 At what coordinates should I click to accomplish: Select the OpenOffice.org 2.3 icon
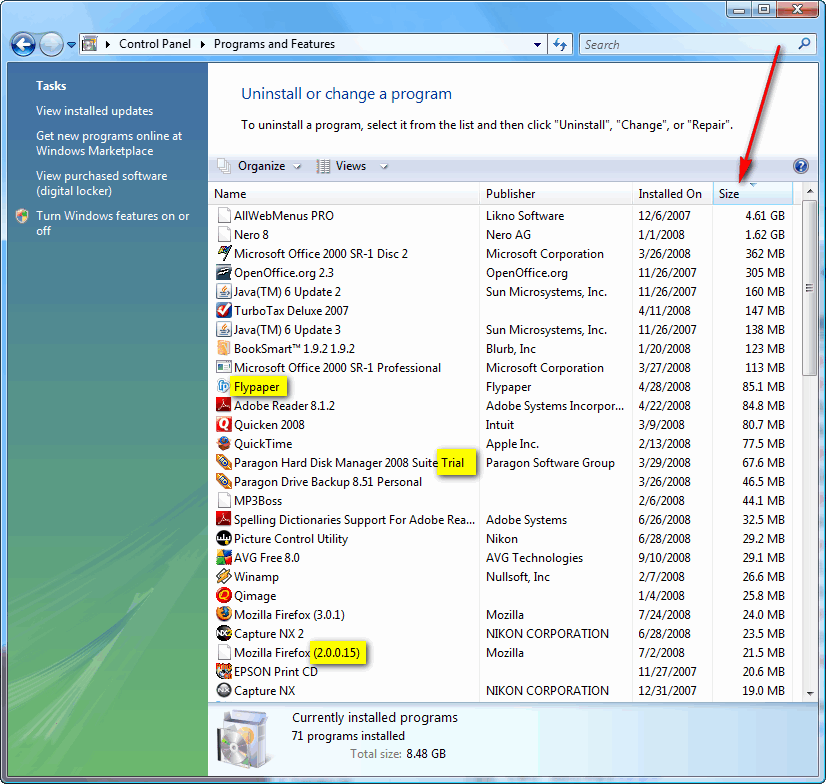click(x=224, y=272)
